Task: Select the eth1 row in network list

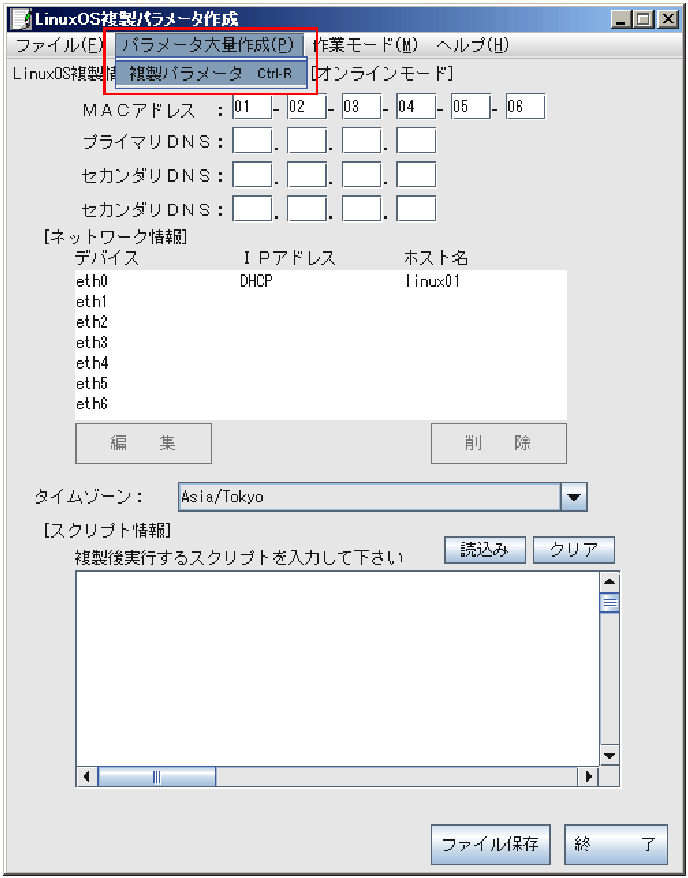Action: pos(321,302)
